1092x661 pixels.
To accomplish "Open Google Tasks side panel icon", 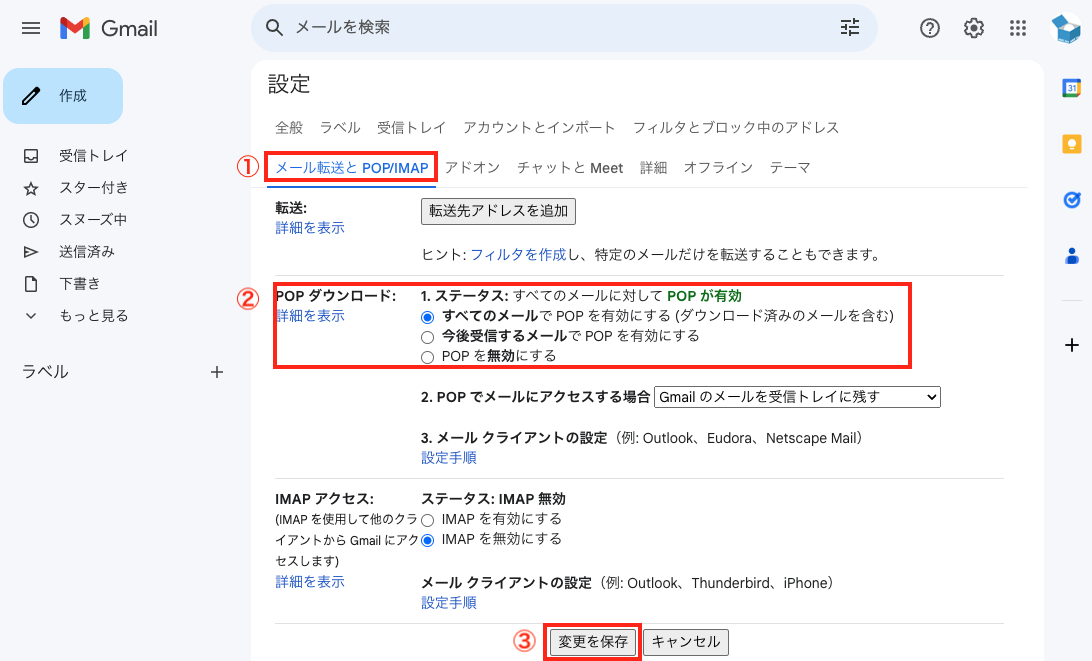I will 1071,200.
